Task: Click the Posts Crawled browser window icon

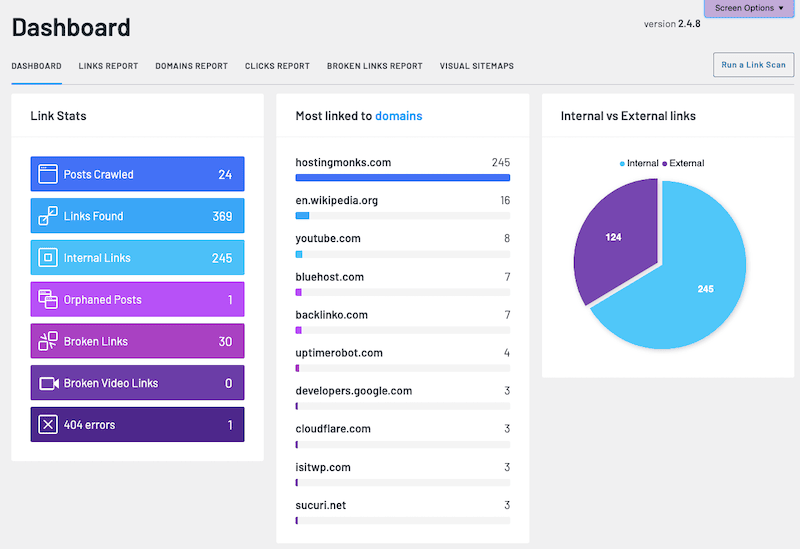Action: click(48, 174)
